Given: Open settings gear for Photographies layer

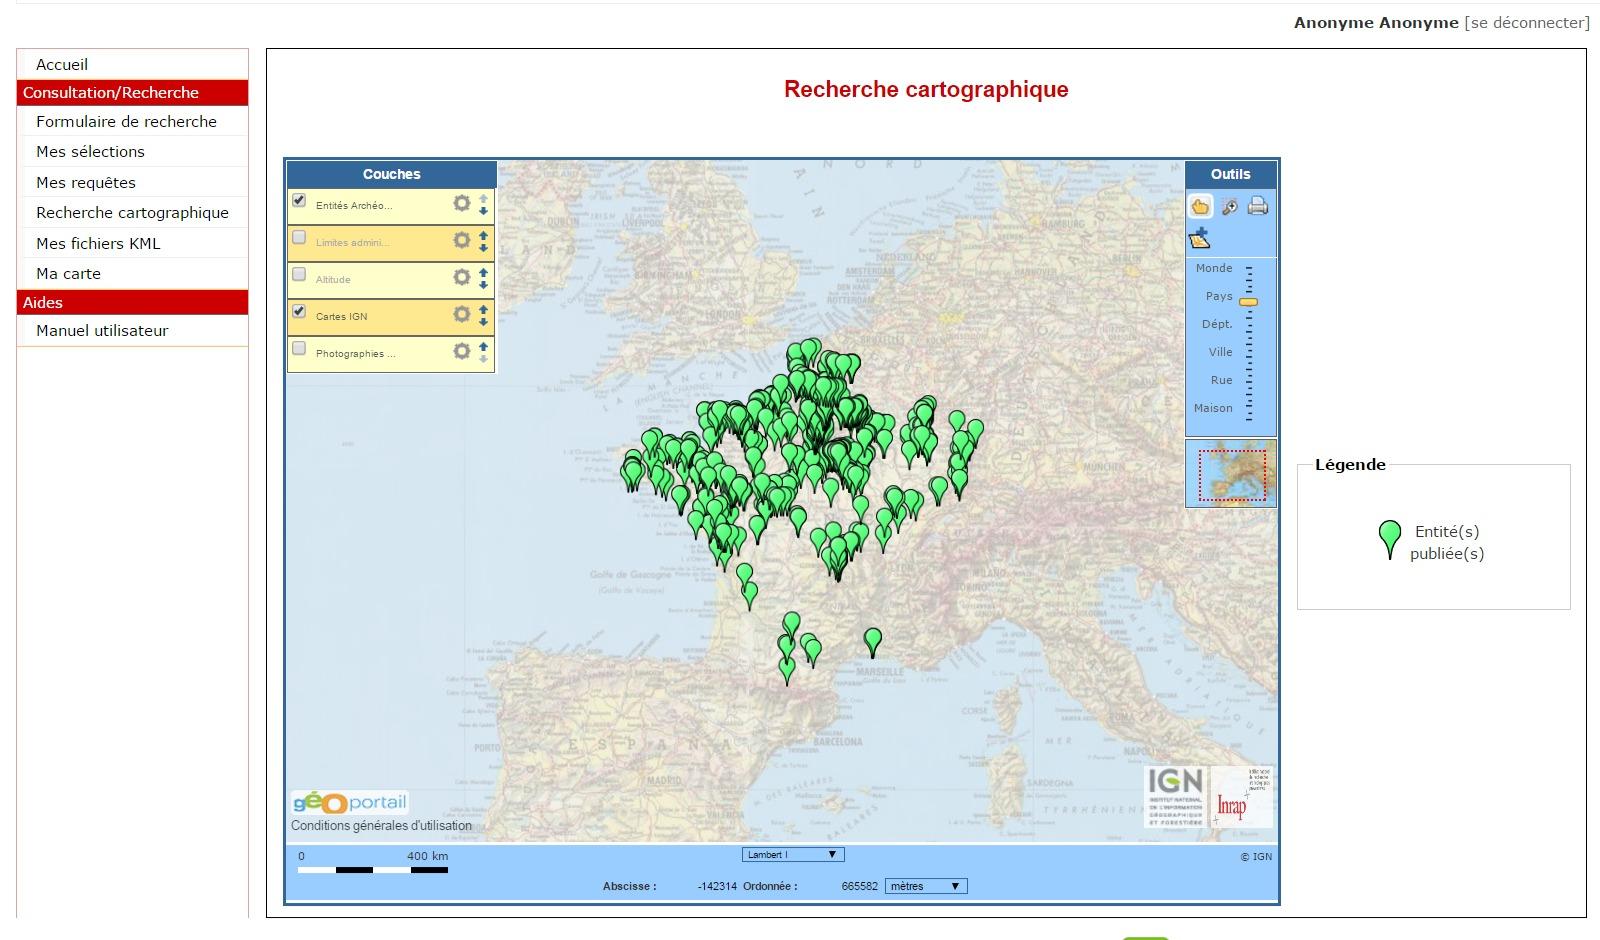Looking at the screenshot, I should tap(461, 352).
